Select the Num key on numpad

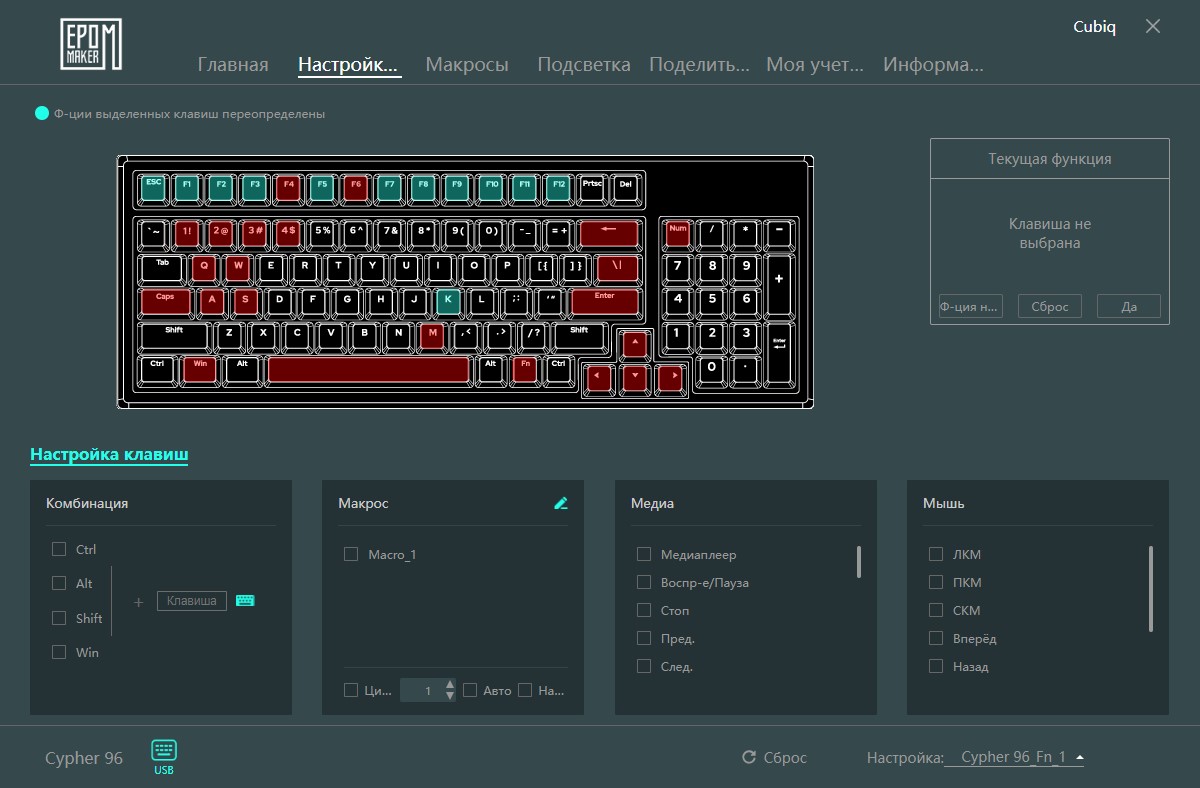pos(678,234)
